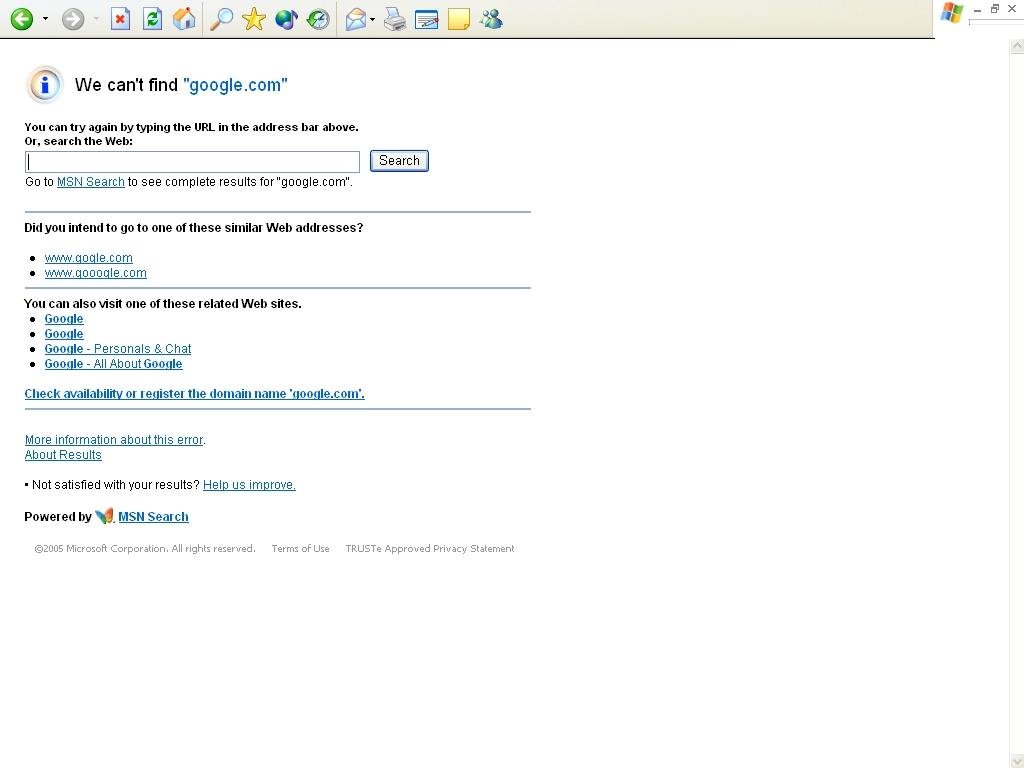This screenshot has width=1024, height=768.
Task: Restore down the browser window
Action: 995,9
